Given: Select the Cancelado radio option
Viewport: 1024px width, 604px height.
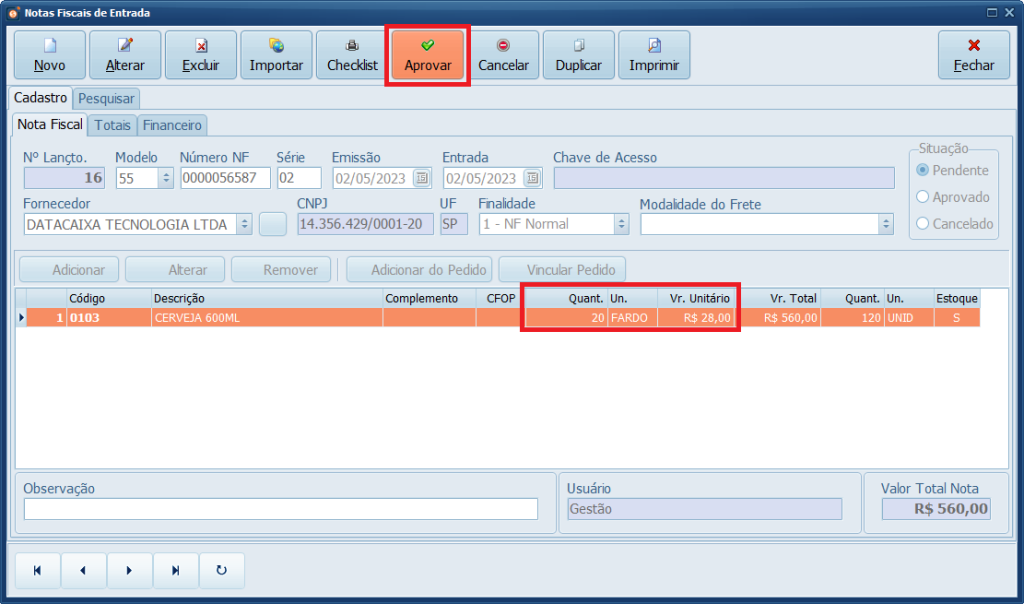Looking at the screenshot, I should pyautogui.click(x=923, y=224).
